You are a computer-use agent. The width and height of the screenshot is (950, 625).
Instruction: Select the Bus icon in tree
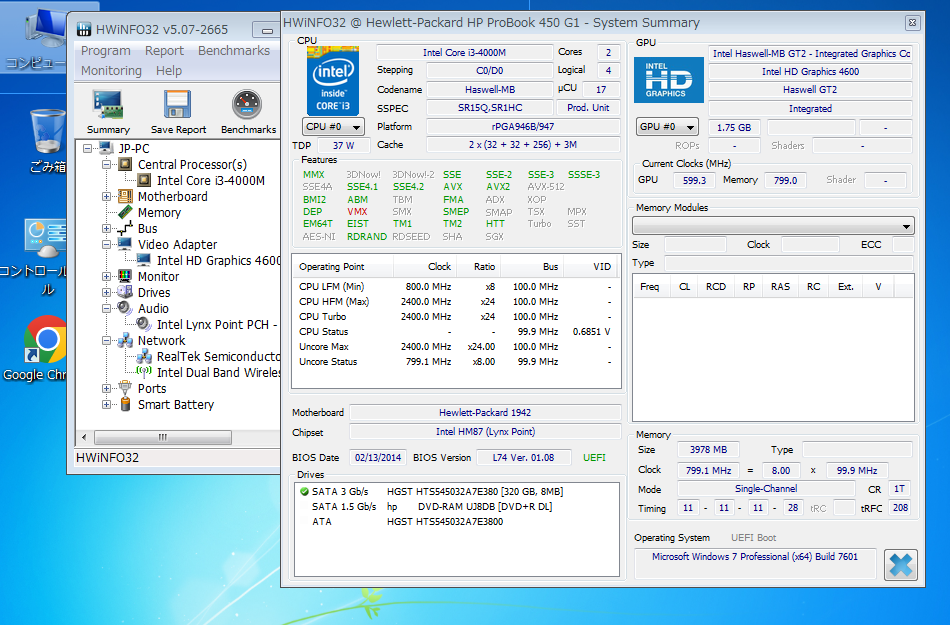pos(125,228)
